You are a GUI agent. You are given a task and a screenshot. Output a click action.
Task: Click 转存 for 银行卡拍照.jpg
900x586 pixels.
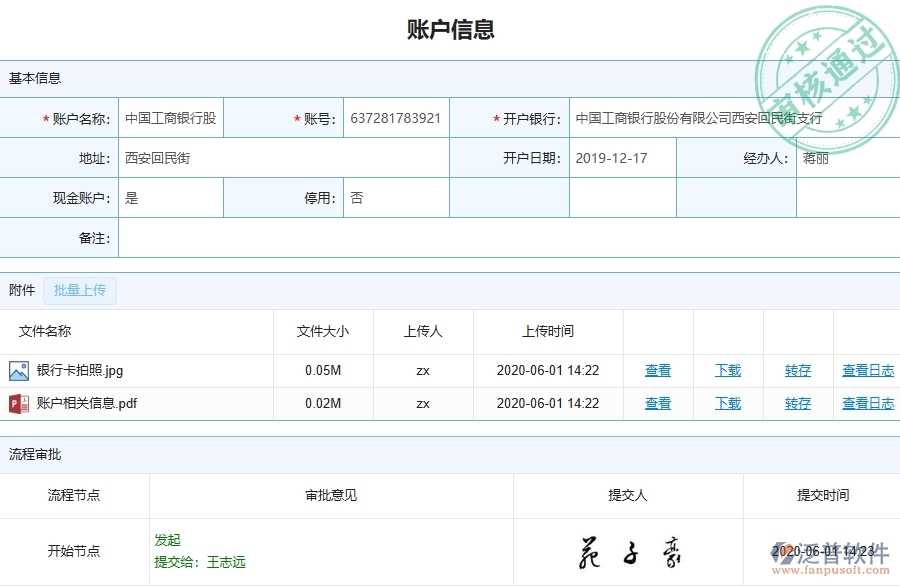pos(797,370)
